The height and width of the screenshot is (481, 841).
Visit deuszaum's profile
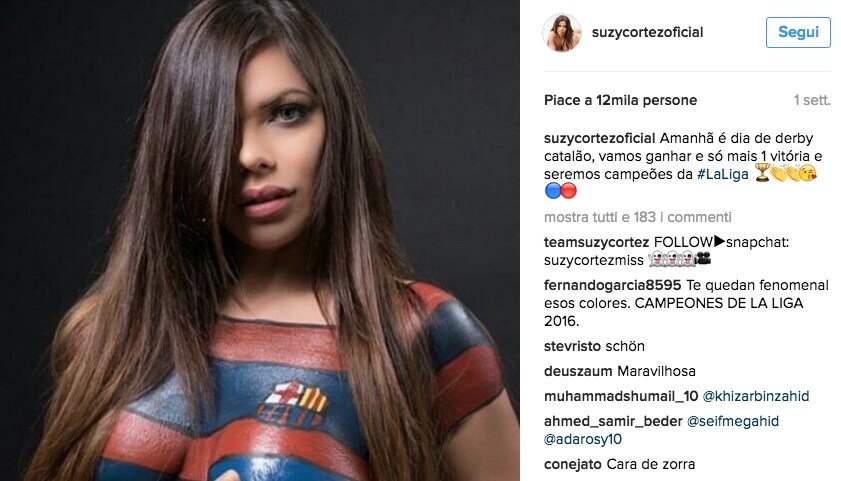coord(578,371)
